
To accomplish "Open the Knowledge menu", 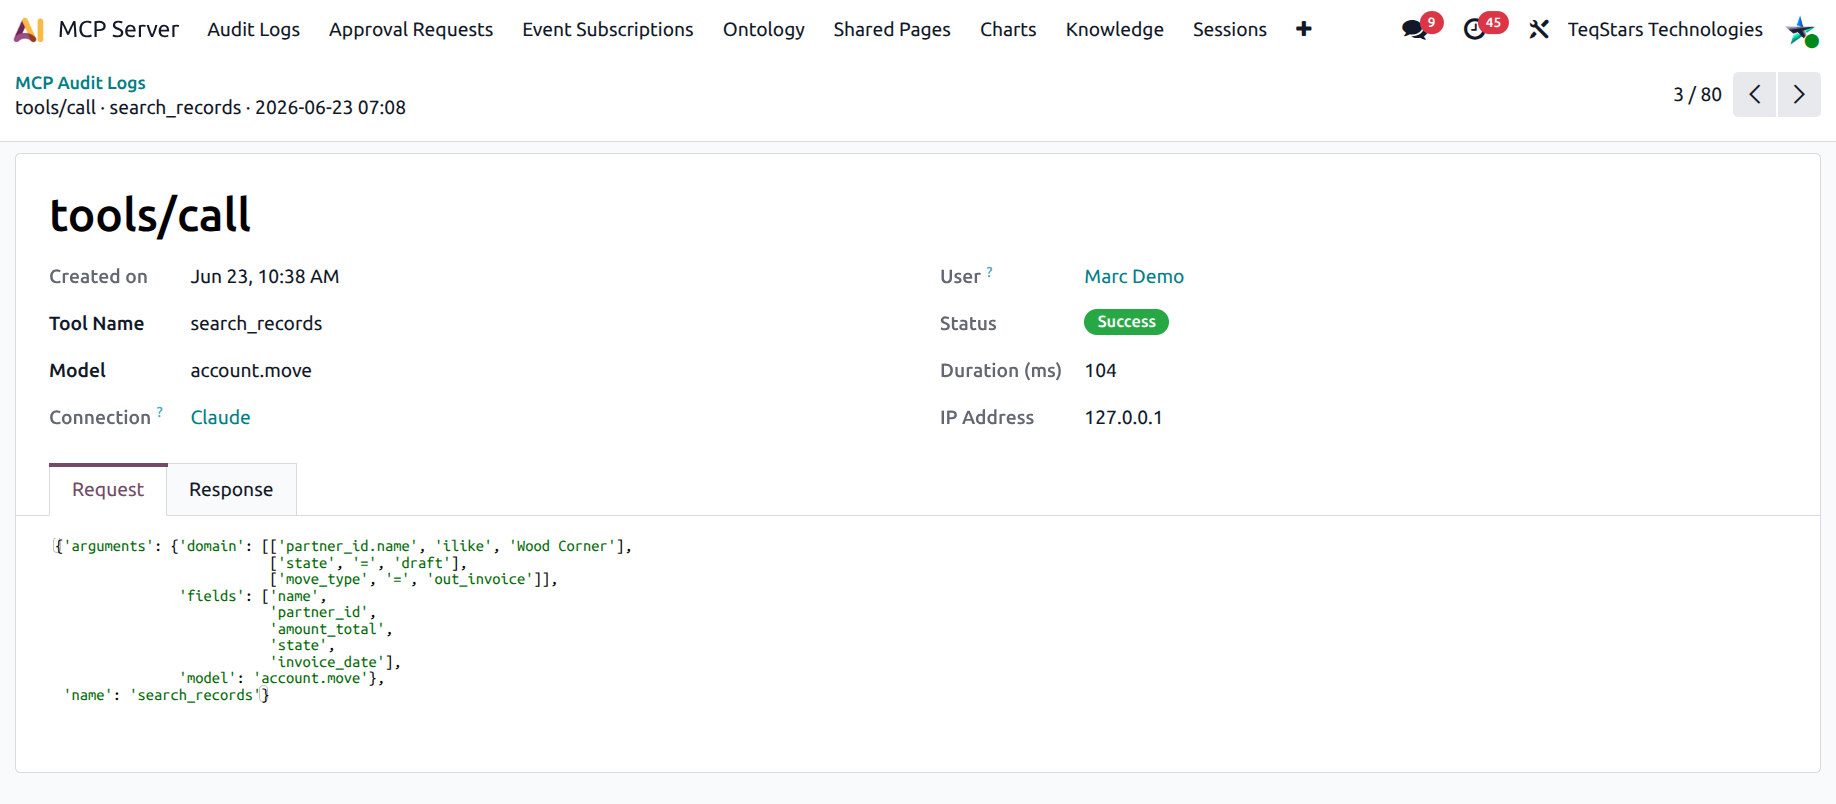I will pos(1114,29).
